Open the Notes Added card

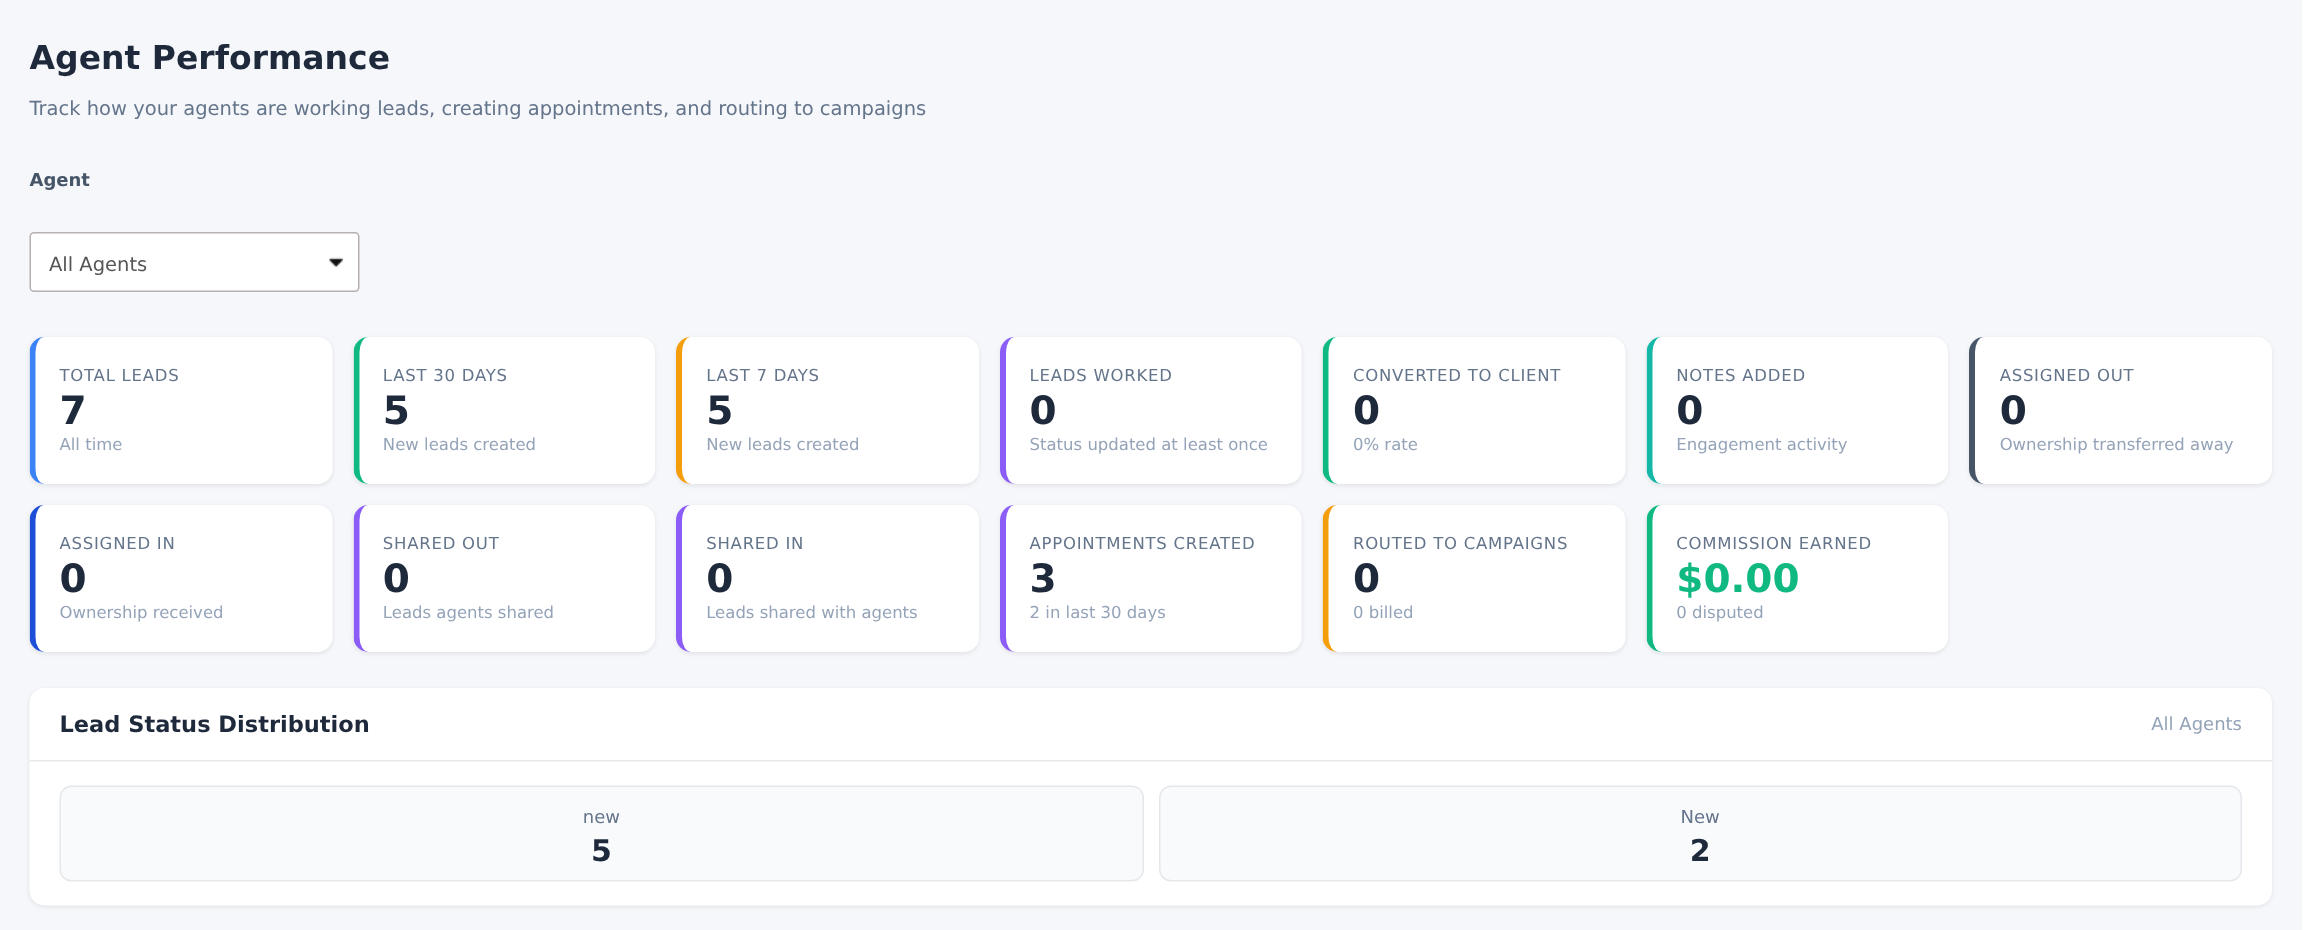coord(1798,411)
